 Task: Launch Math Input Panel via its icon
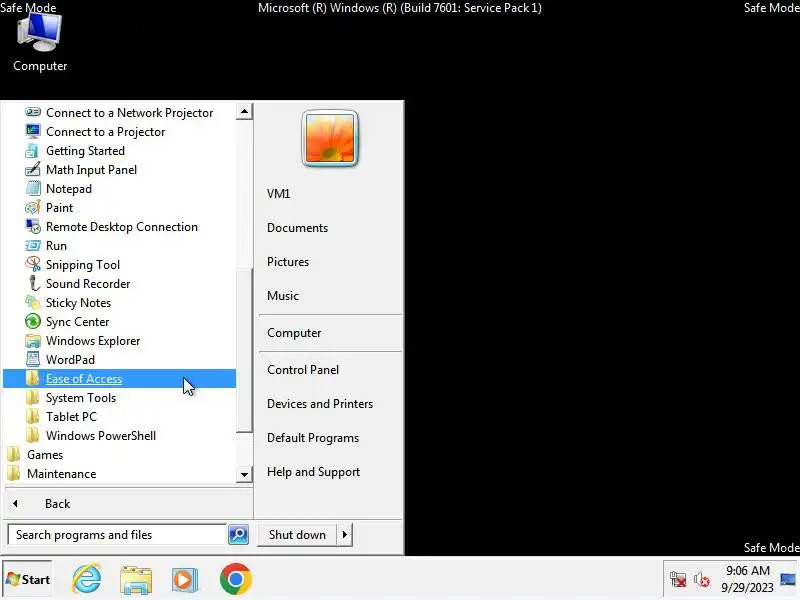[x=33, y=169]
